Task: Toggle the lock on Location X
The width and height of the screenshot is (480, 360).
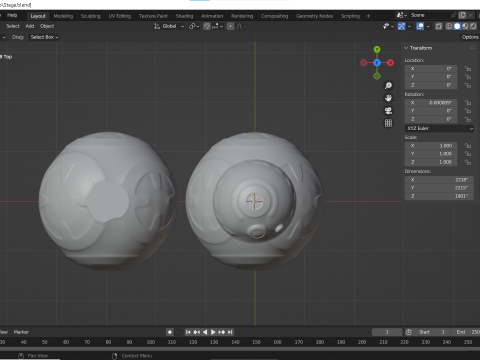Action: [468, 69]
